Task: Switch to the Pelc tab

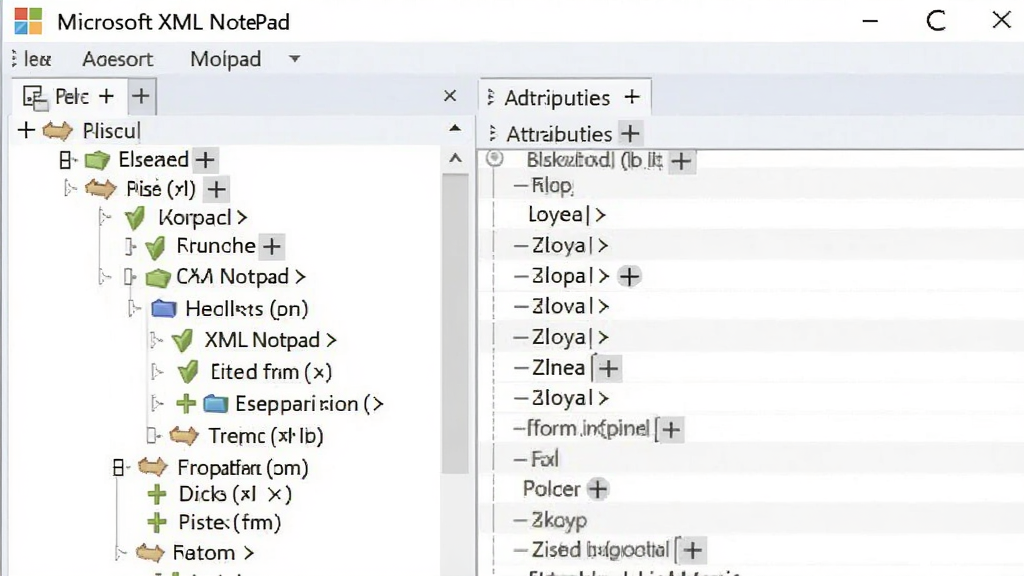Action: point(72,97)
